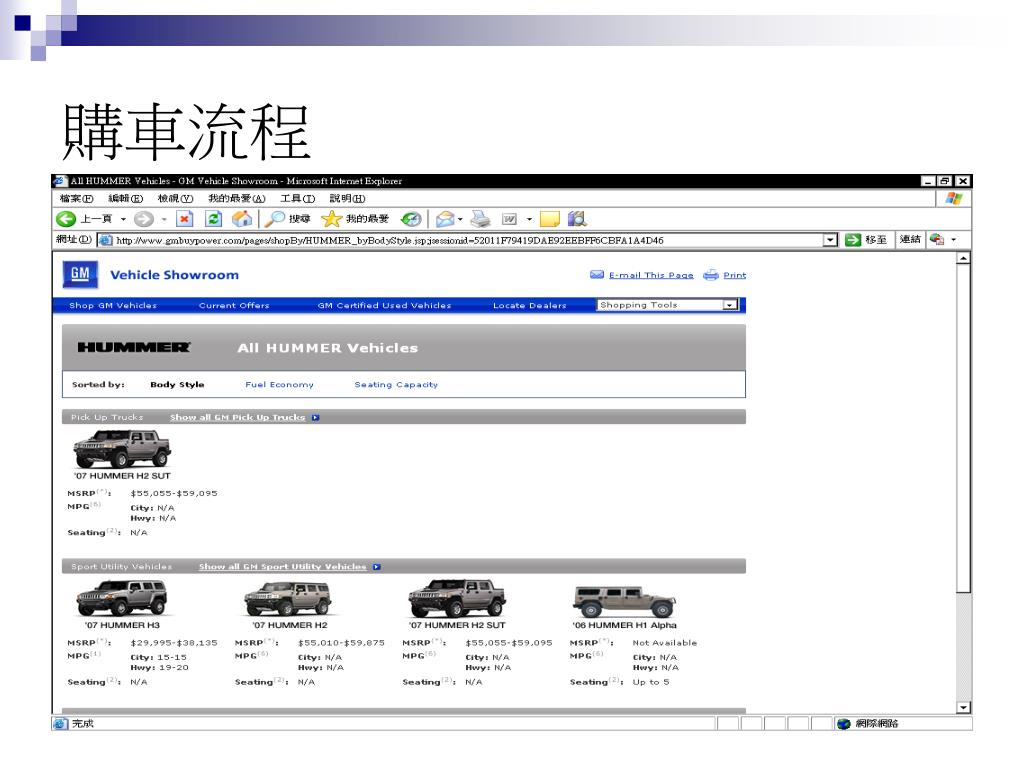
Task: Click '06 HUMMER H1 Alpha model name
Action: pos(625,625)
